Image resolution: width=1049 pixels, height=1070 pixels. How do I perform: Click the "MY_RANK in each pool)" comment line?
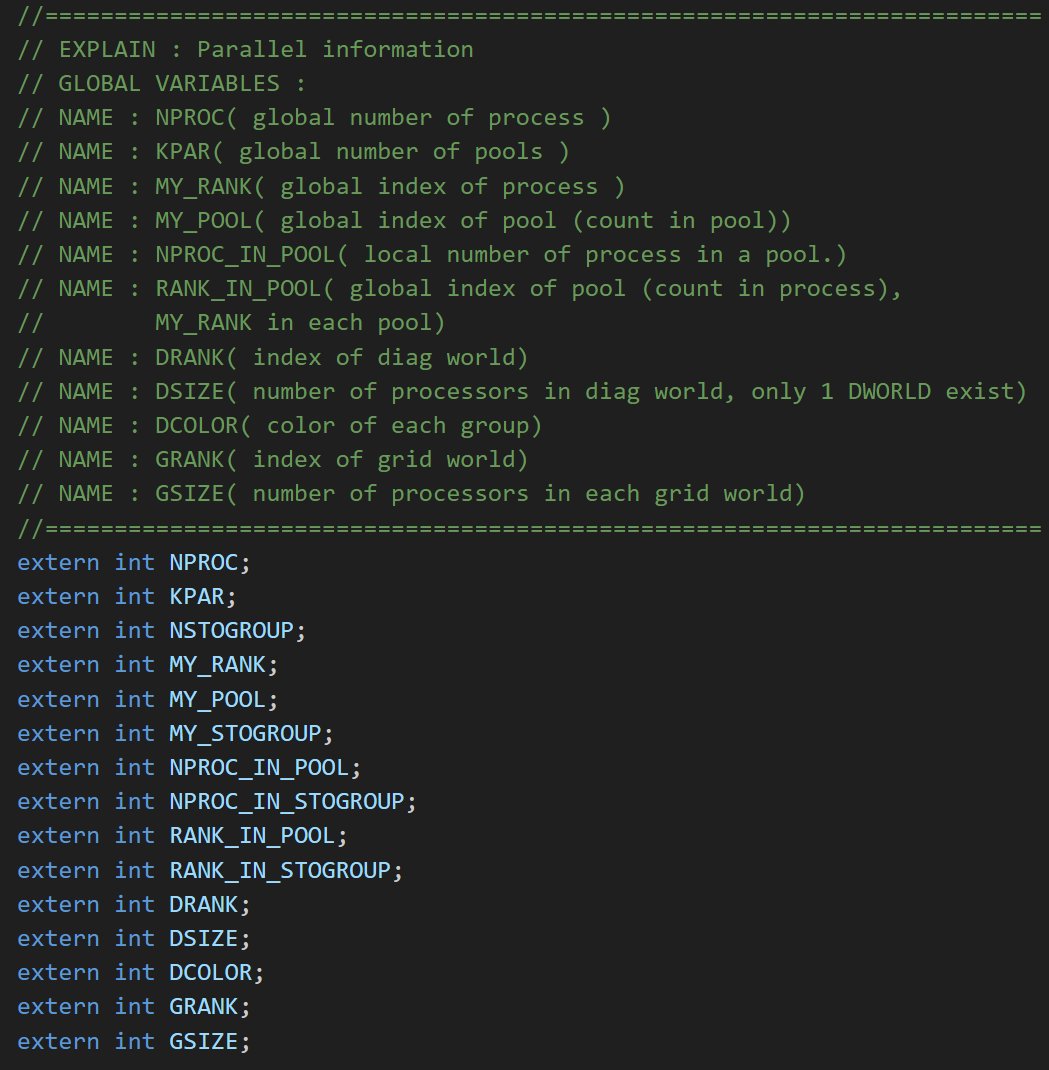pyautogui.click(x=300, y=322)
